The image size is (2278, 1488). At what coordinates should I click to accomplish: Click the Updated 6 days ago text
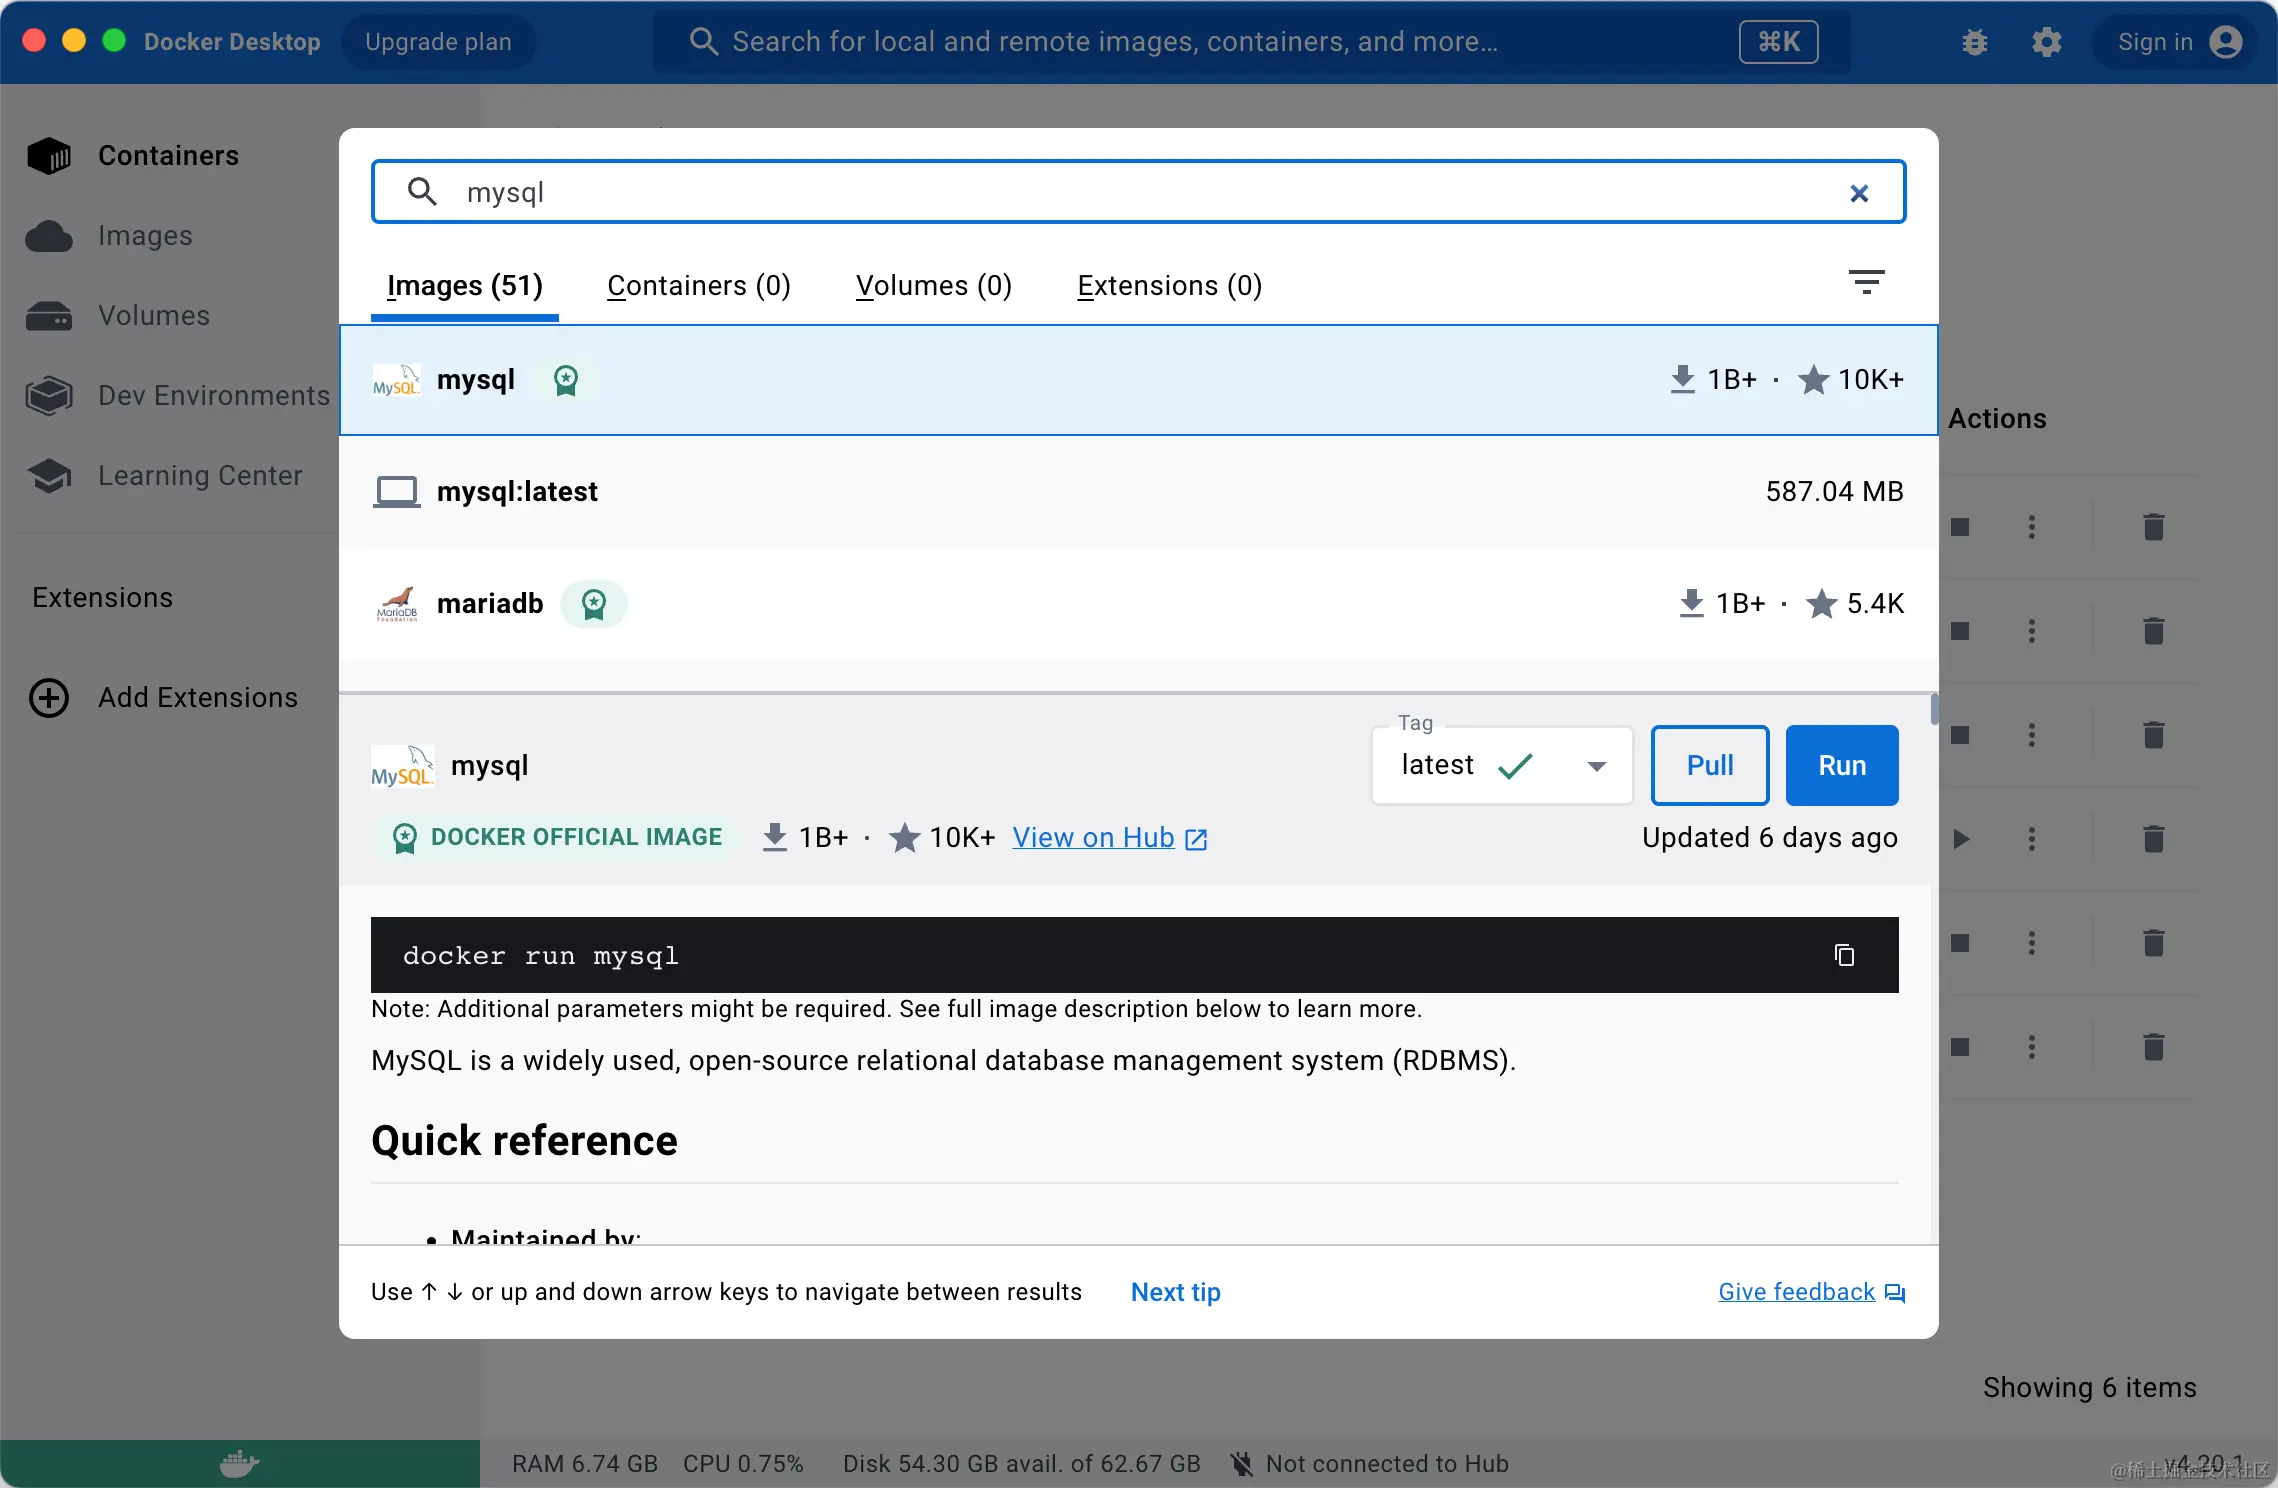[x=1770, y=838]
